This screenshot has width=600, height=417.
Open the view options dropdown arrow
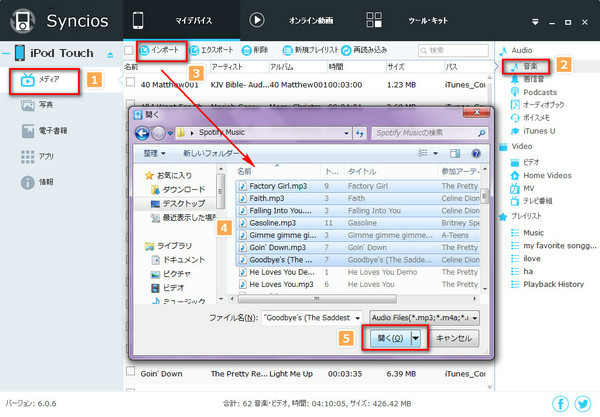[435, 154]
